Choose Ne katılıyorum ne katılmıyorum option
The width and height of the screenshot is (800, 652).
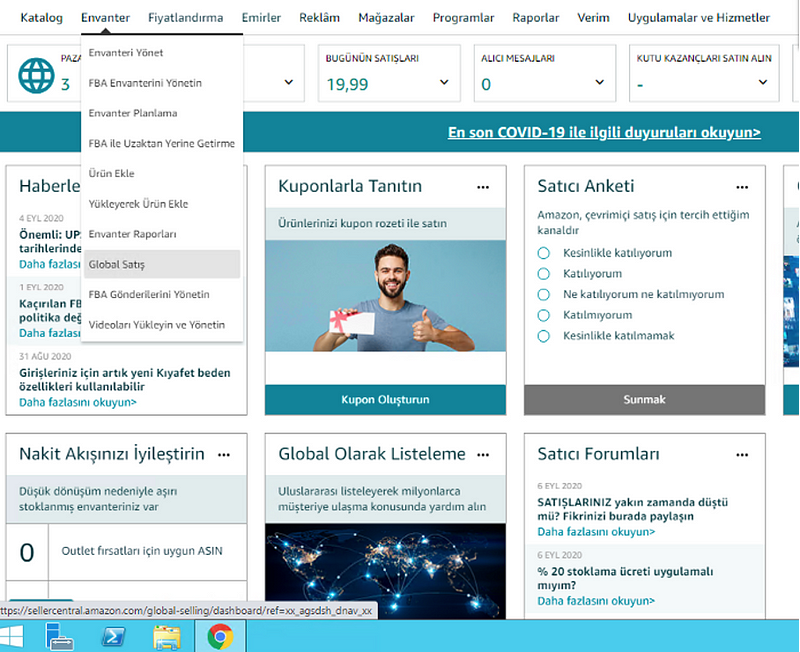(543, 294)
